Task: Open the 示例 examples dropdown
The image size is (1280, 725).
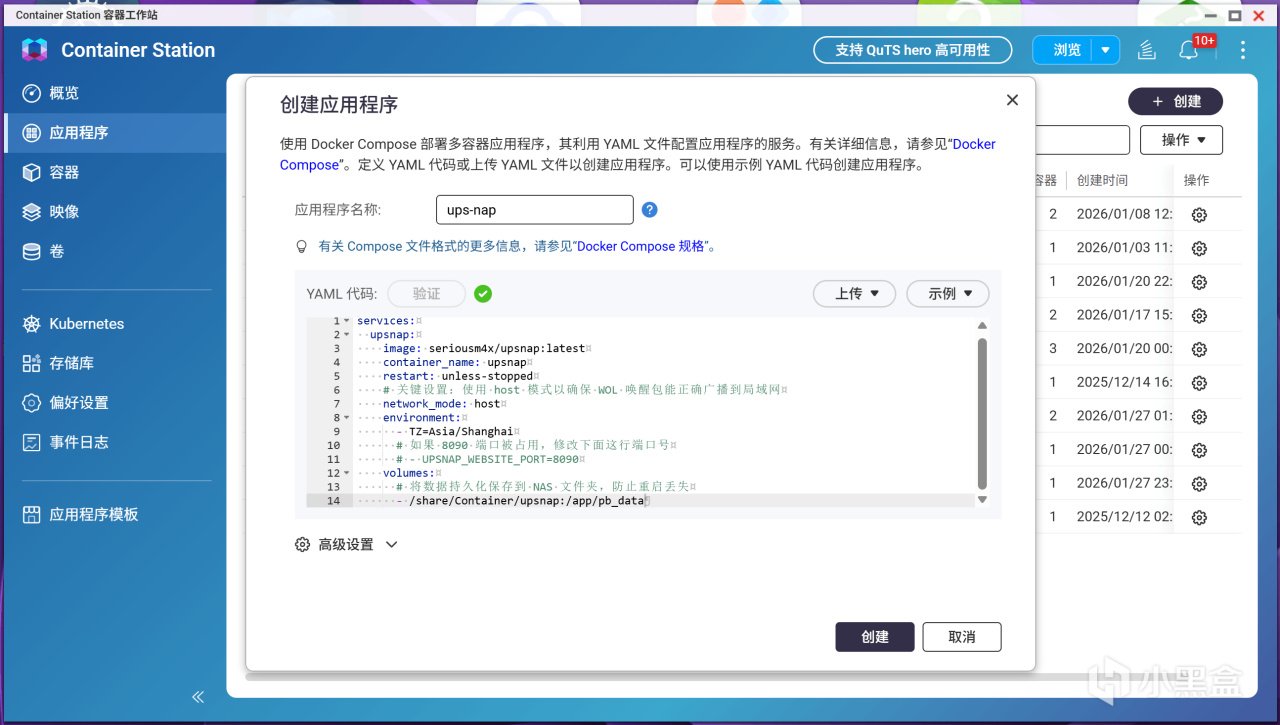Action: (947, 294)
